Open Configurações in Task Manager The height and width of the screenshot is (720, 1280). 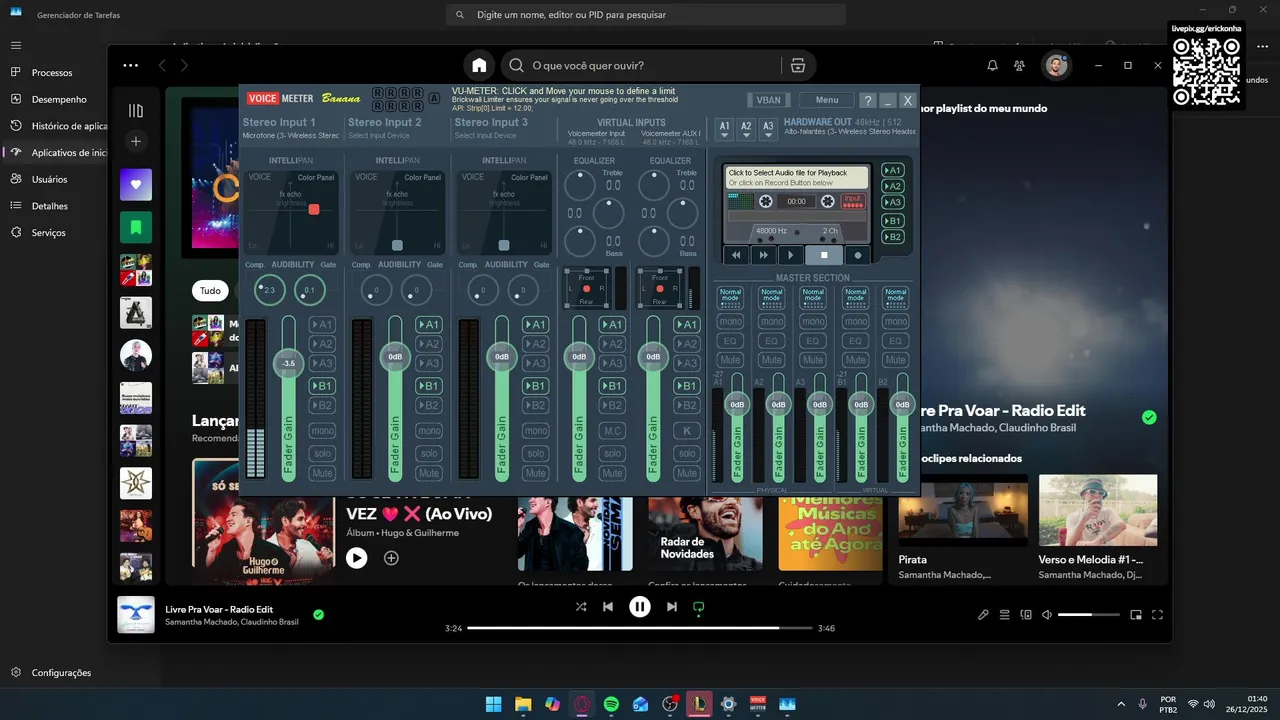click(x=61, y=673)
